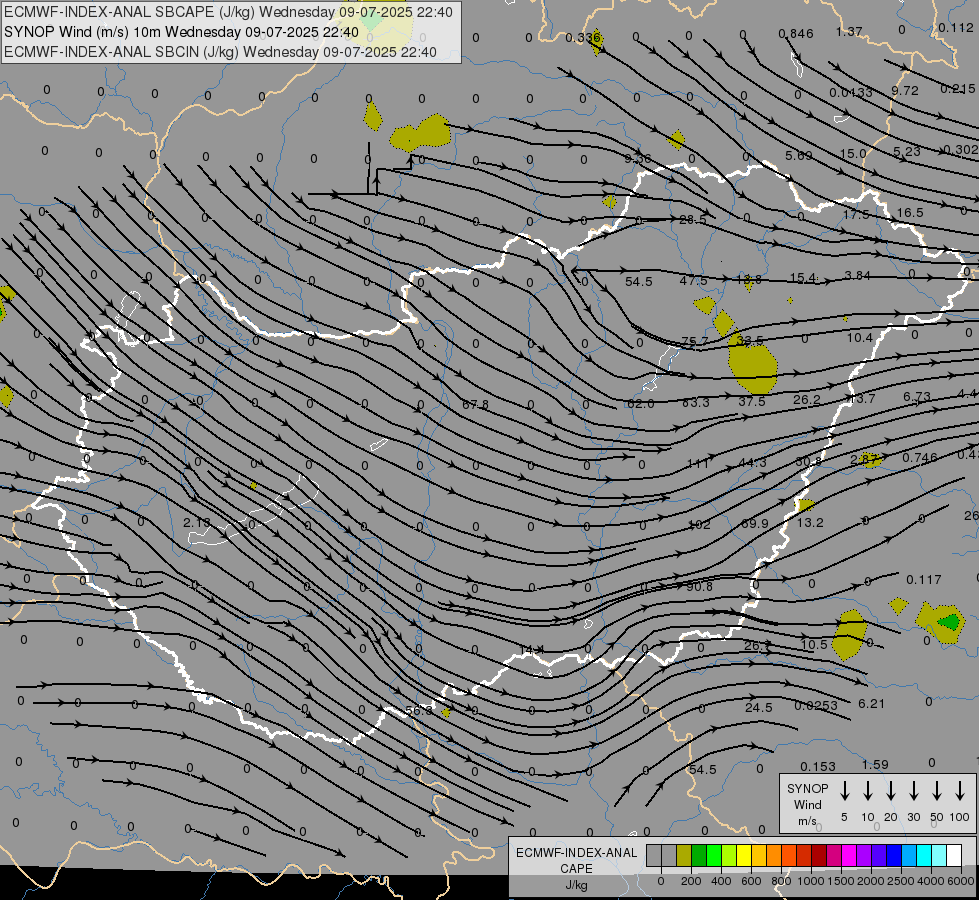979x900 pixels.
Task: Click the 30 m/s wind arrow in legend
Action: [x=913, y=791]
